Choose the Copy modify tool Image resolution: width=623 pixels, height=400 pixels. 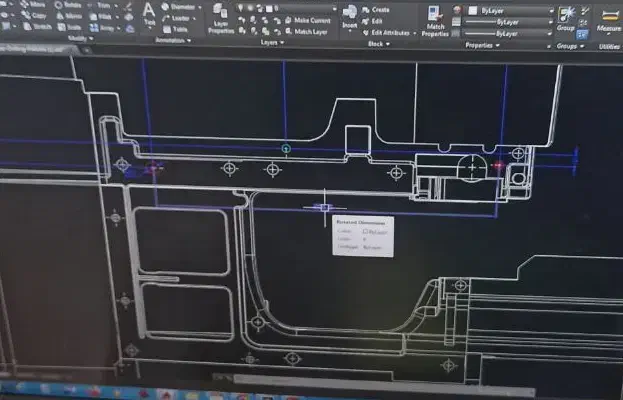(34, 15)
